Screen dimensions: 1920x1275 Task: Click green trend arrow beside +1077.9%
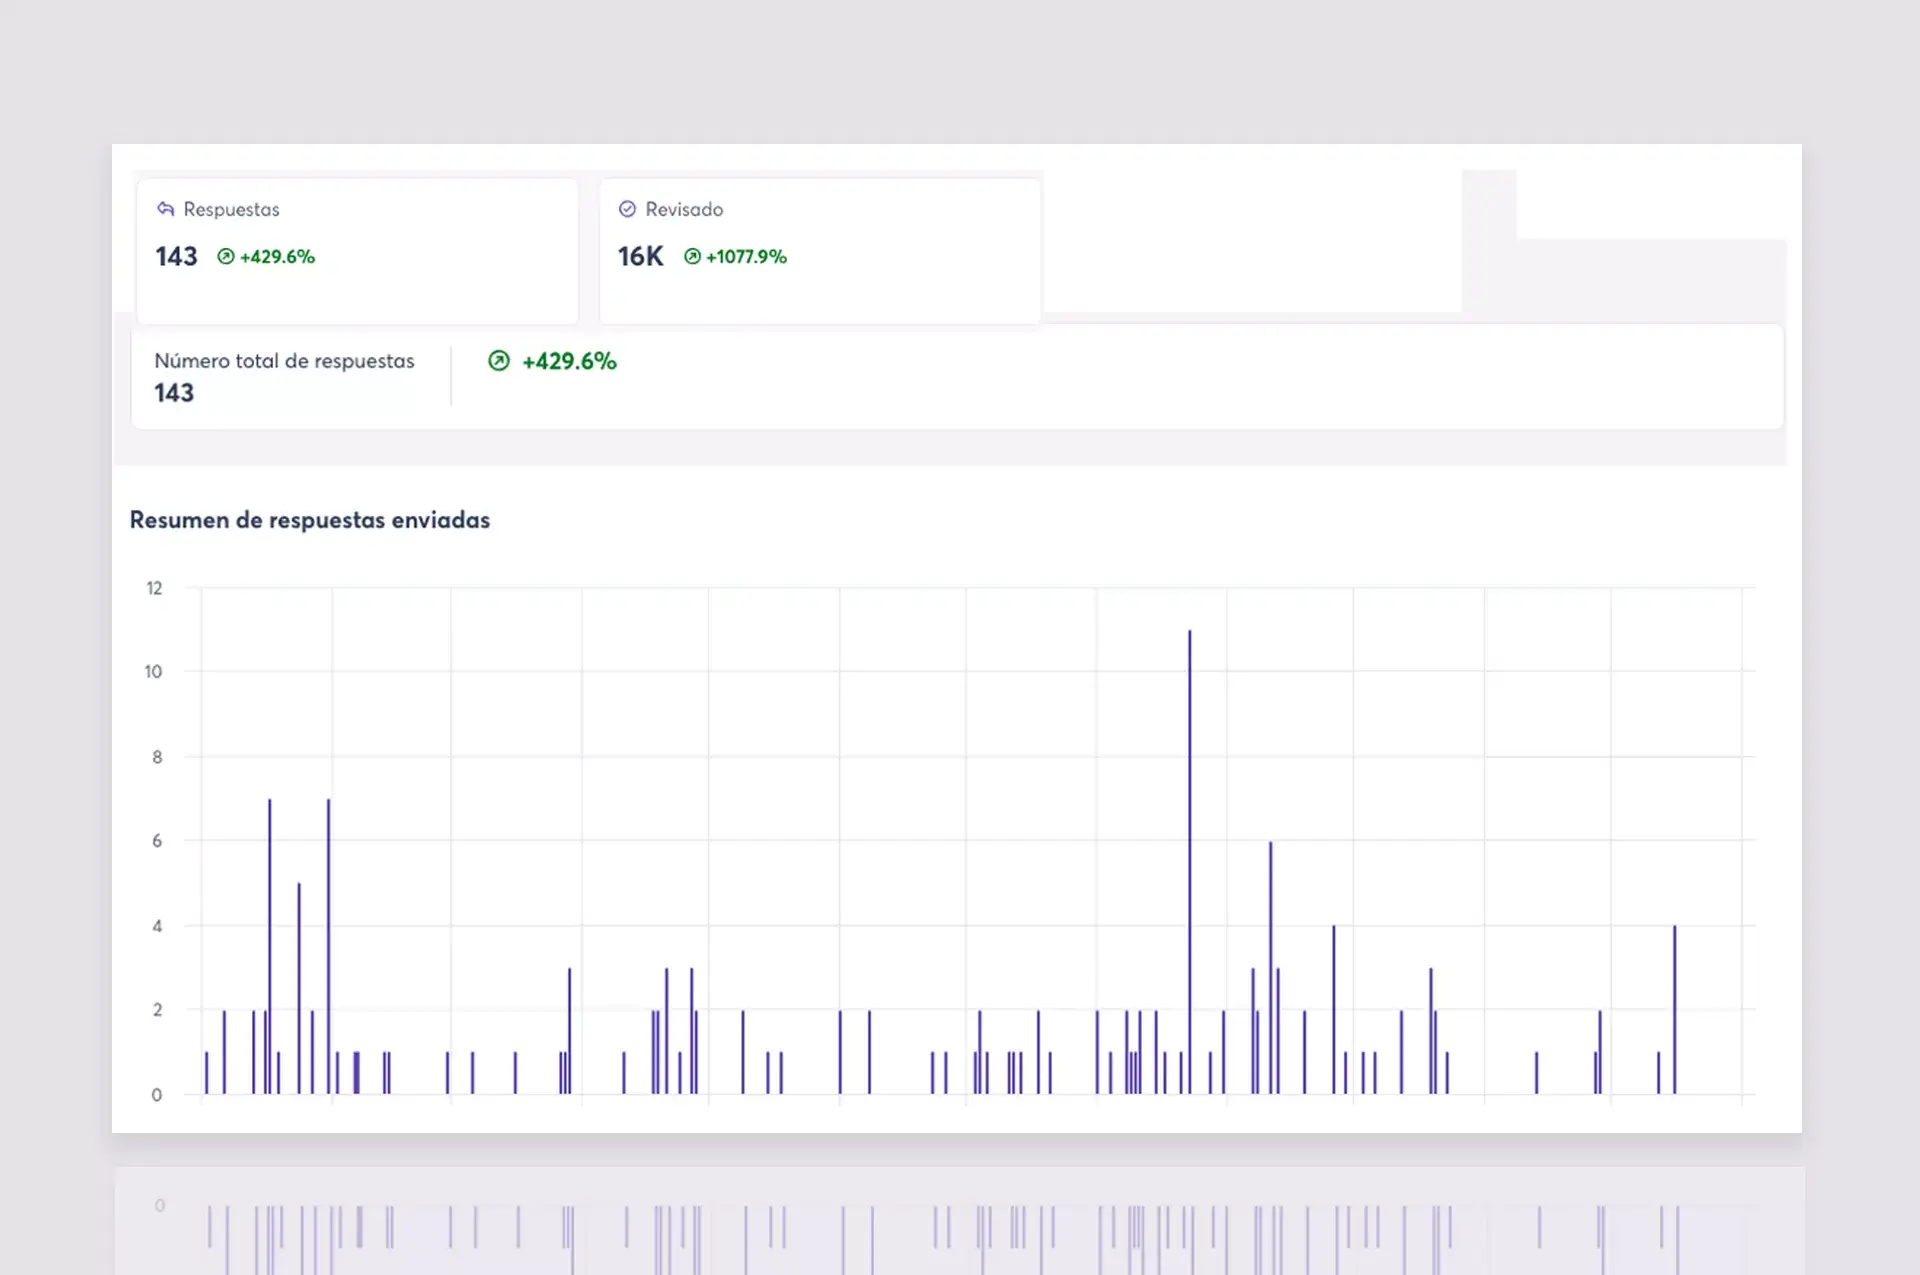pos(692,257)
